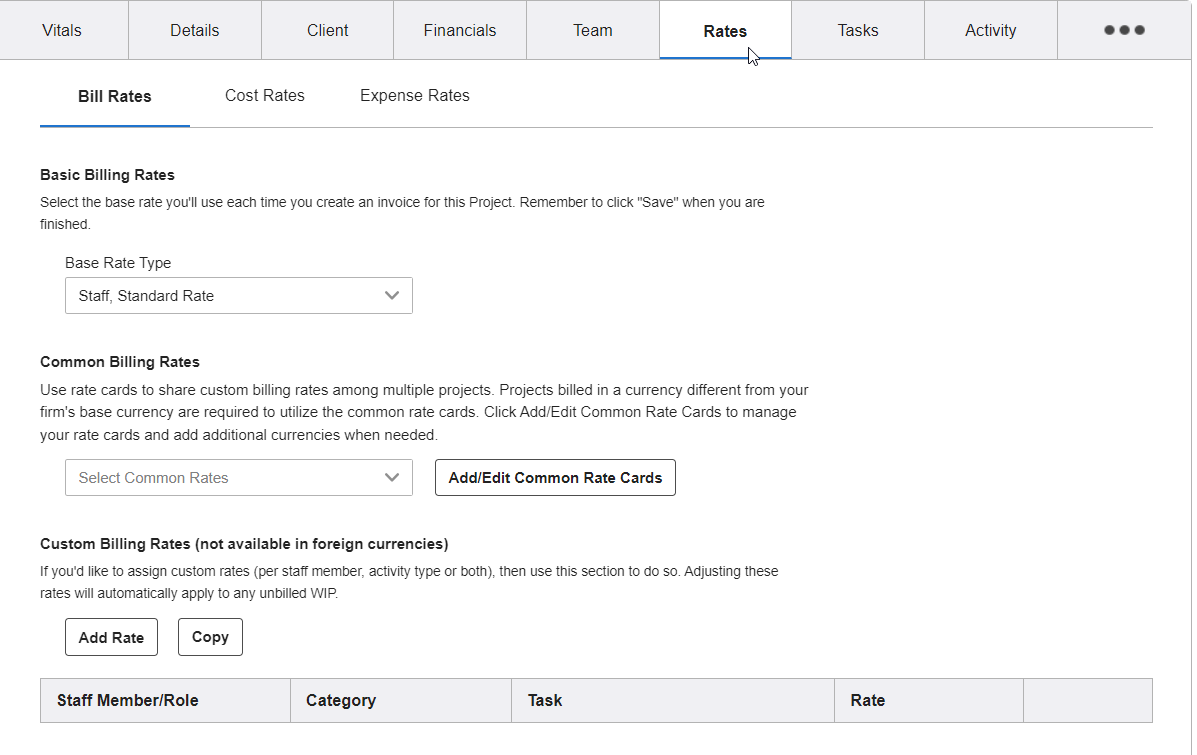Viewport: 1197px width, 755px height.
Task: Open the Details tab
Action: tap(194, 30)
